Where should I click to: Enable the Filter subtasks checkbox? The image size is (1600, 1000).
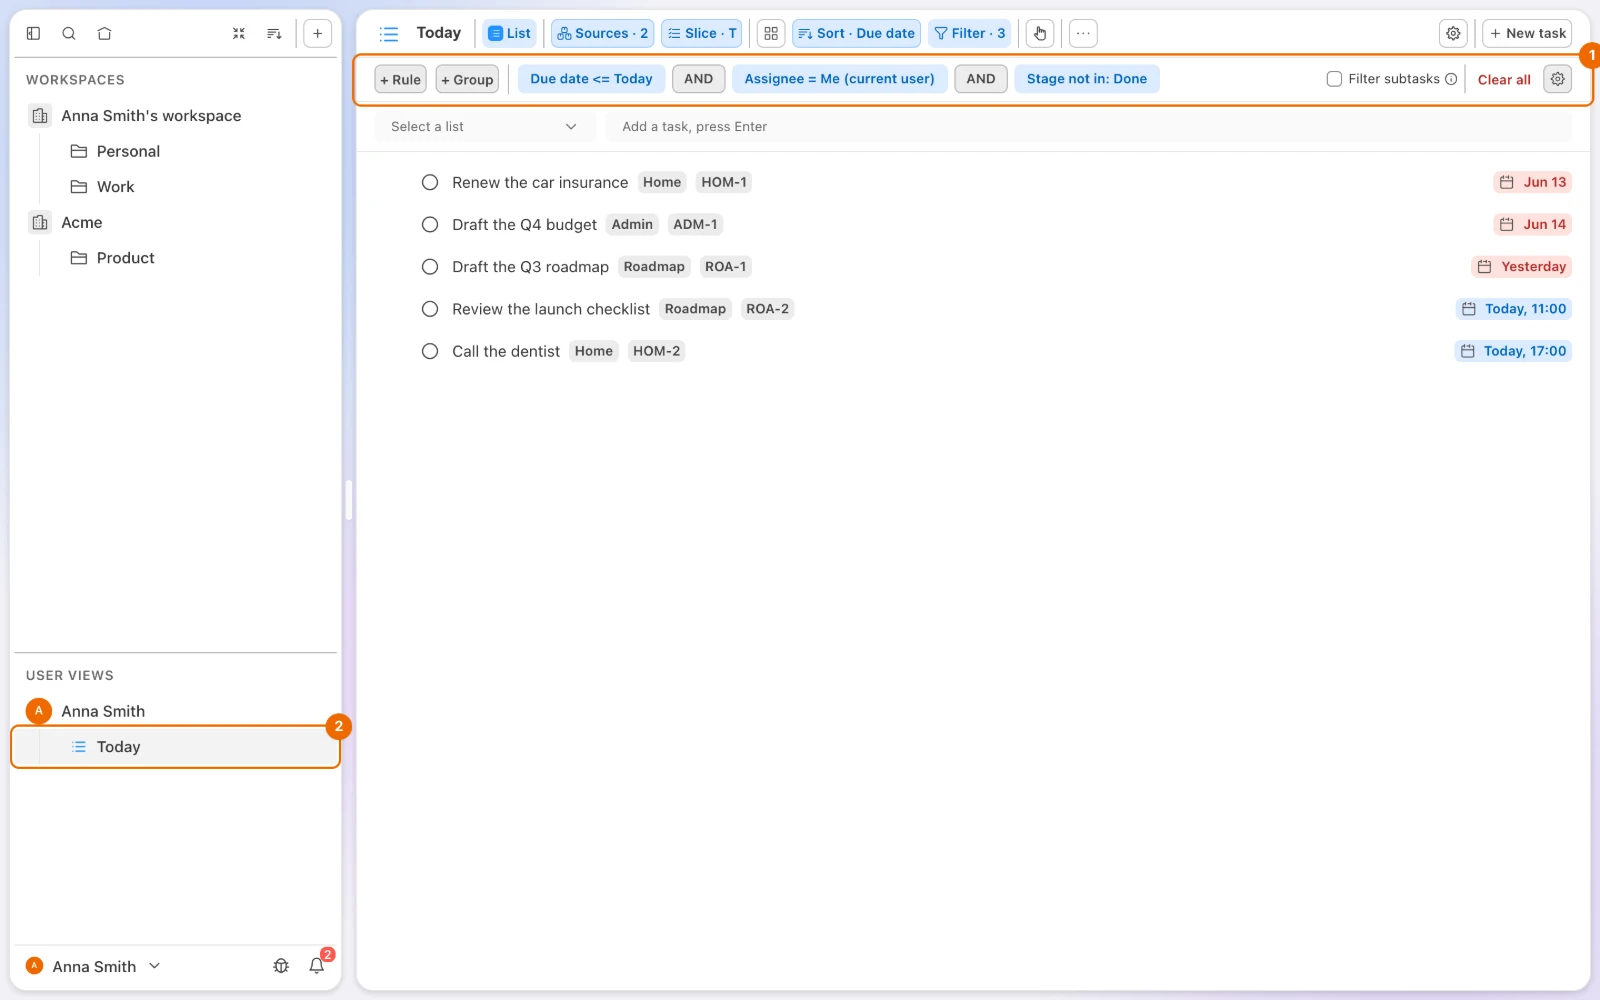point(1334,79)
